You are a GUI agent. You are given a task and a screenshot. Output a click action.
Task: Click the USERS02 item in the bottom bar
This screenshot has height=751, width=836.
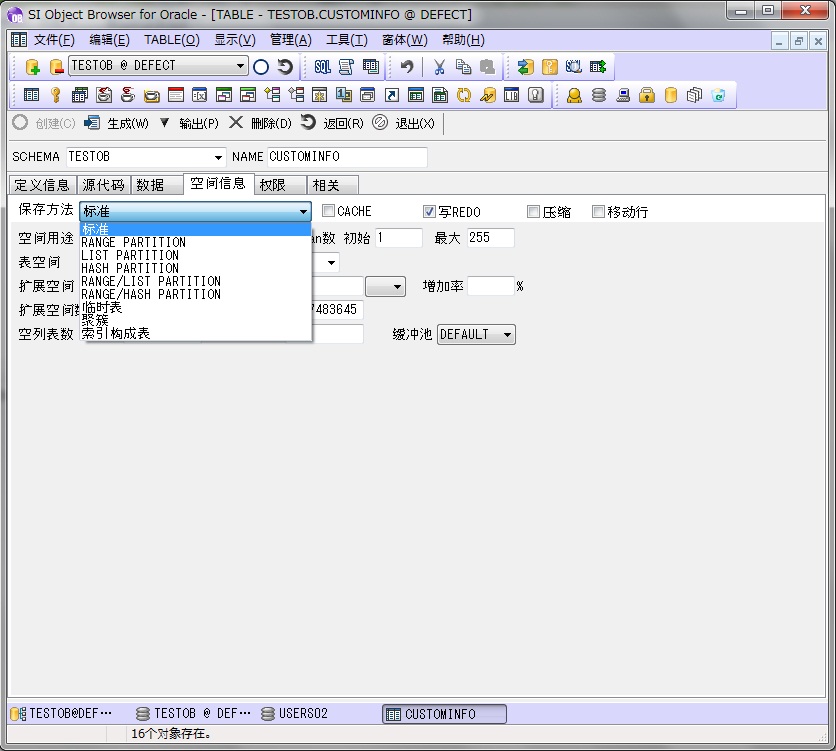[x=294, y=714]
